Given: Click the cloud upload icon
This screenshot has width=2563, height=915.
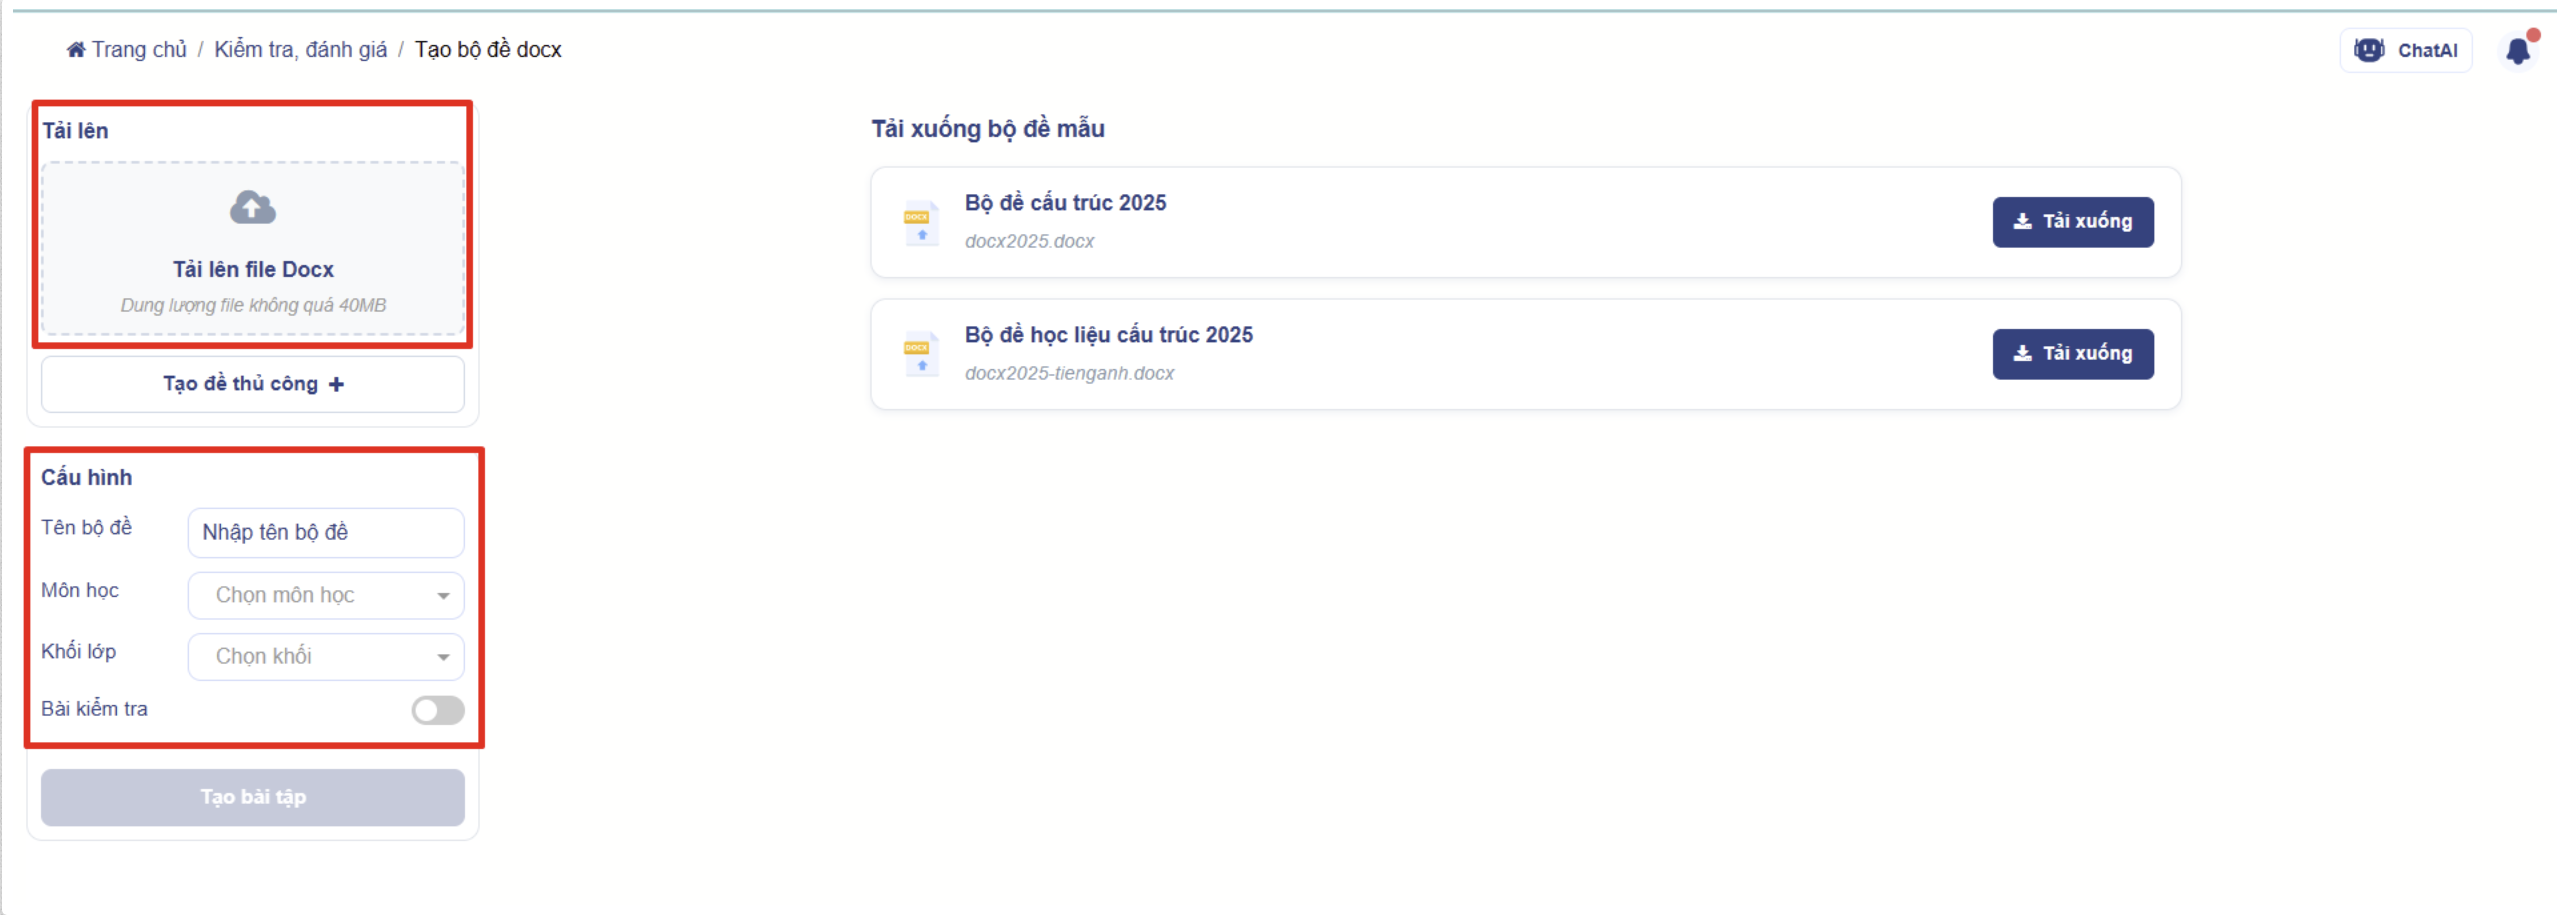Looking at the screenshot, I should pos(252,208).
